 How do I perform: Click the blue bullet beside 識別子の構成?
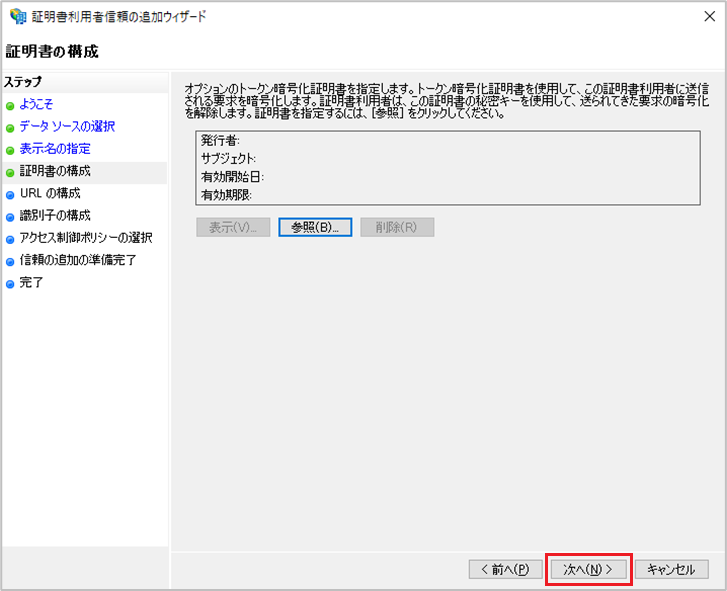tap(10, 217)
